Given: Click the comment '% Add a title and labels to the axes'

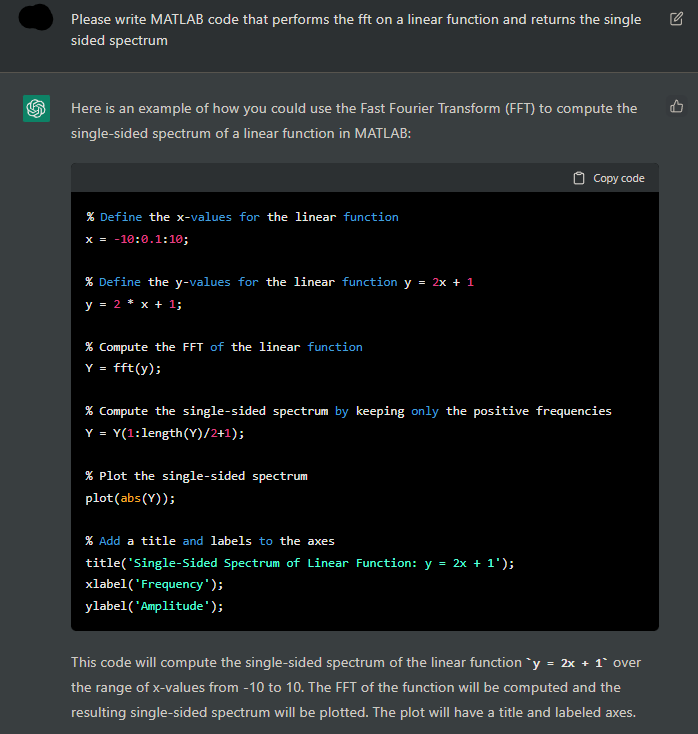Looking at the screenshot, I should [210, 541].
